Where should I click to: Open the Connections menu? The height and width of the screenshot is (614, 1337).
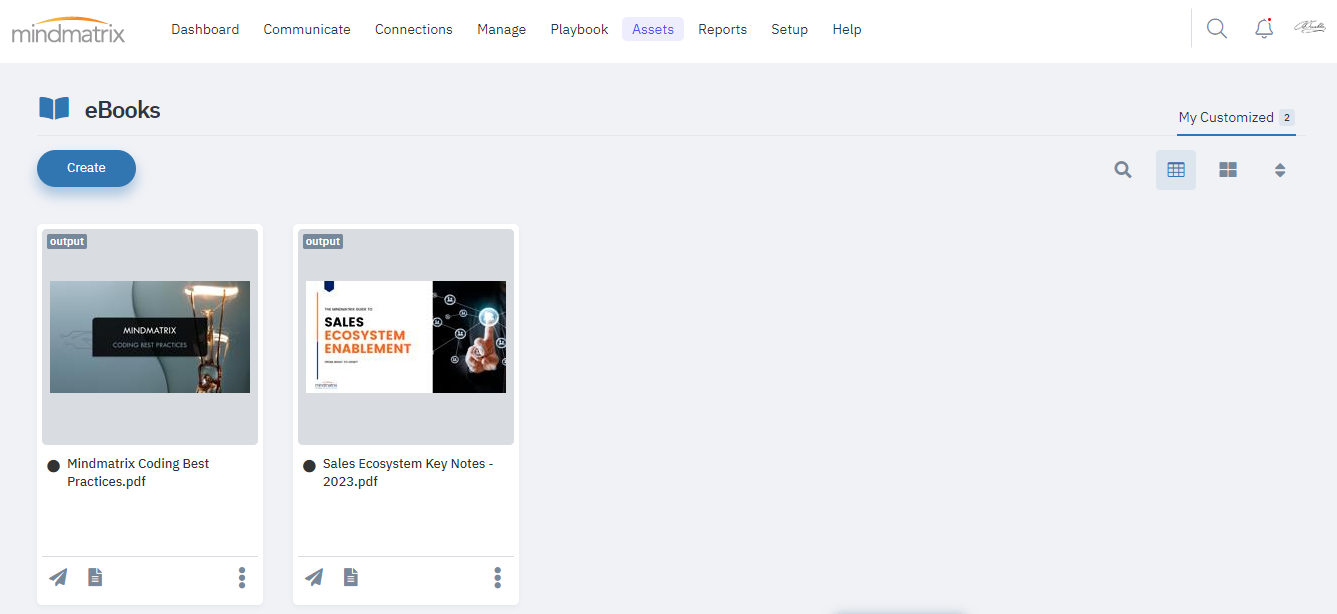pyautogui.click(x=414, y=29)
